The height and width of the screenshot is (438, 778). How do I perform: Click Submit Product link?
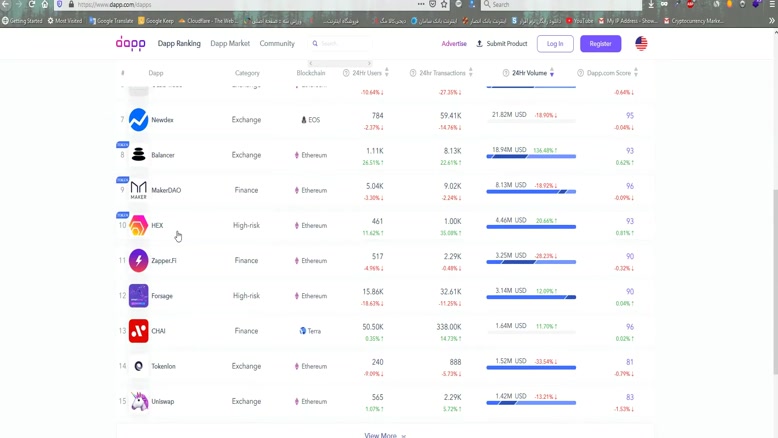(x=501, y=44)
